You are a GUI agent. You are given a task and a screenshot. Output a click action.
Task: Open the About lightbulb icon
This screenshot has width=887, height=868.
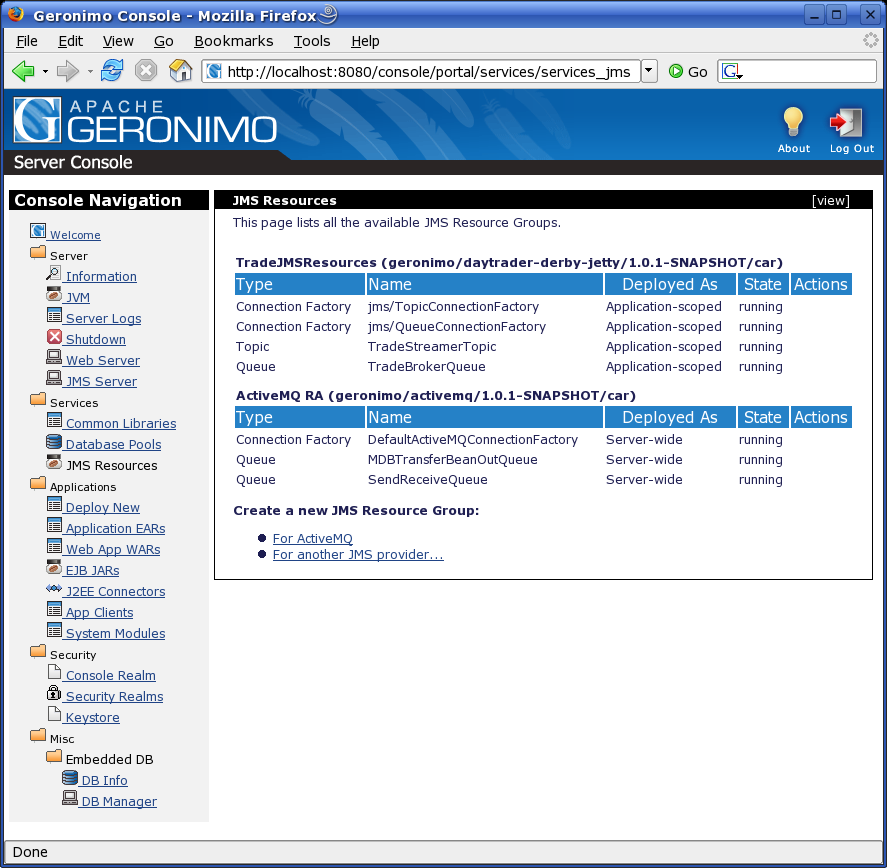click(793, 122)
